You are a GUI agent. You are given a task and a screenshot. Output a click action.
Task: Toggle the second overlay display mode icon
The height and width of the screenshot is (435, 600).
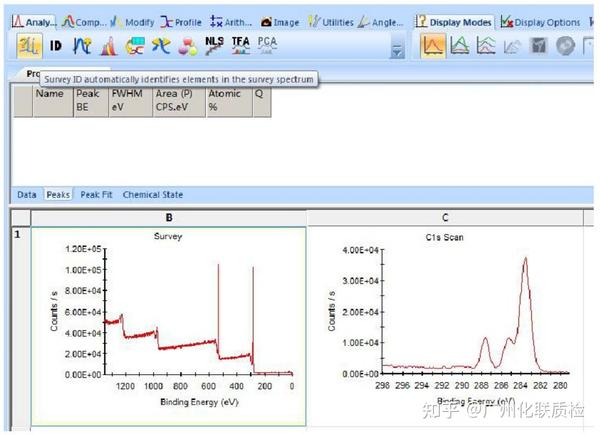[x=460, y=46]
